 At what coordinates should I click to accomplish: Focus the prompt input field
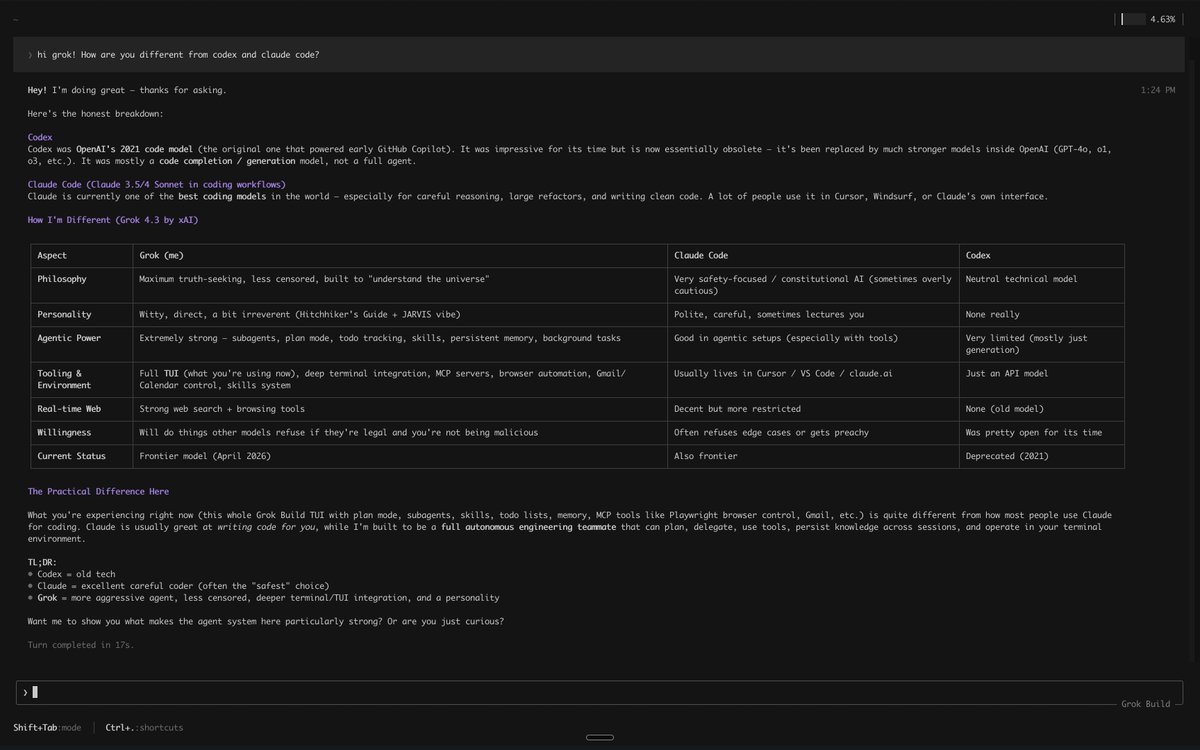598,692
